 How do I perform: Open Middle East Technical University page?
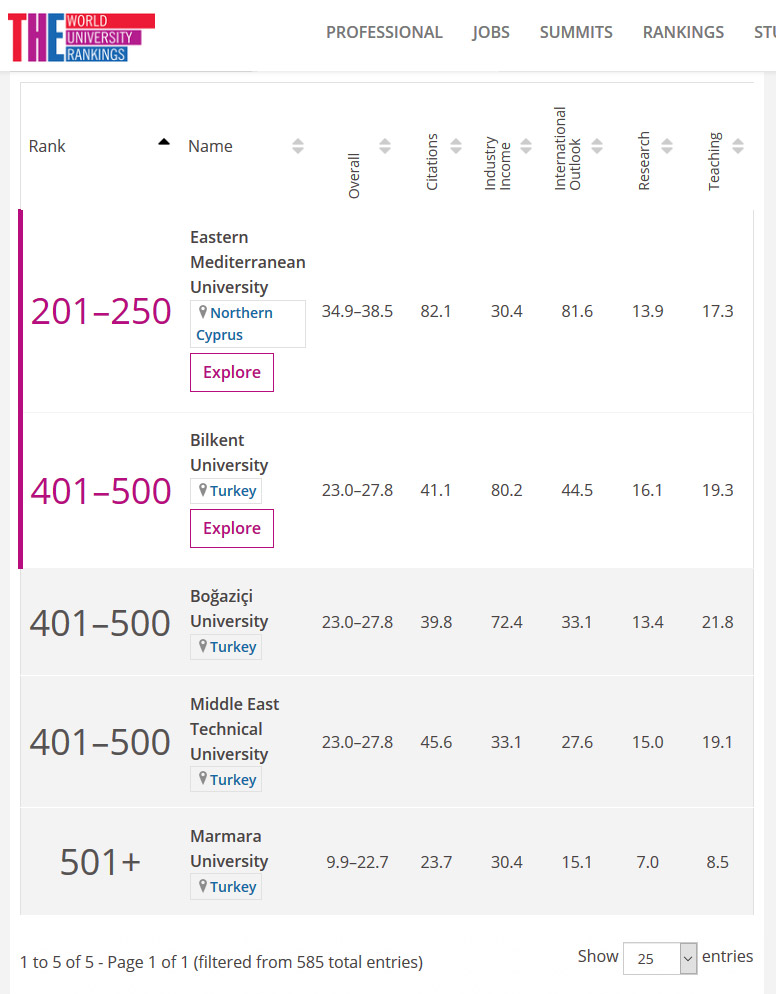pos(234,729)
